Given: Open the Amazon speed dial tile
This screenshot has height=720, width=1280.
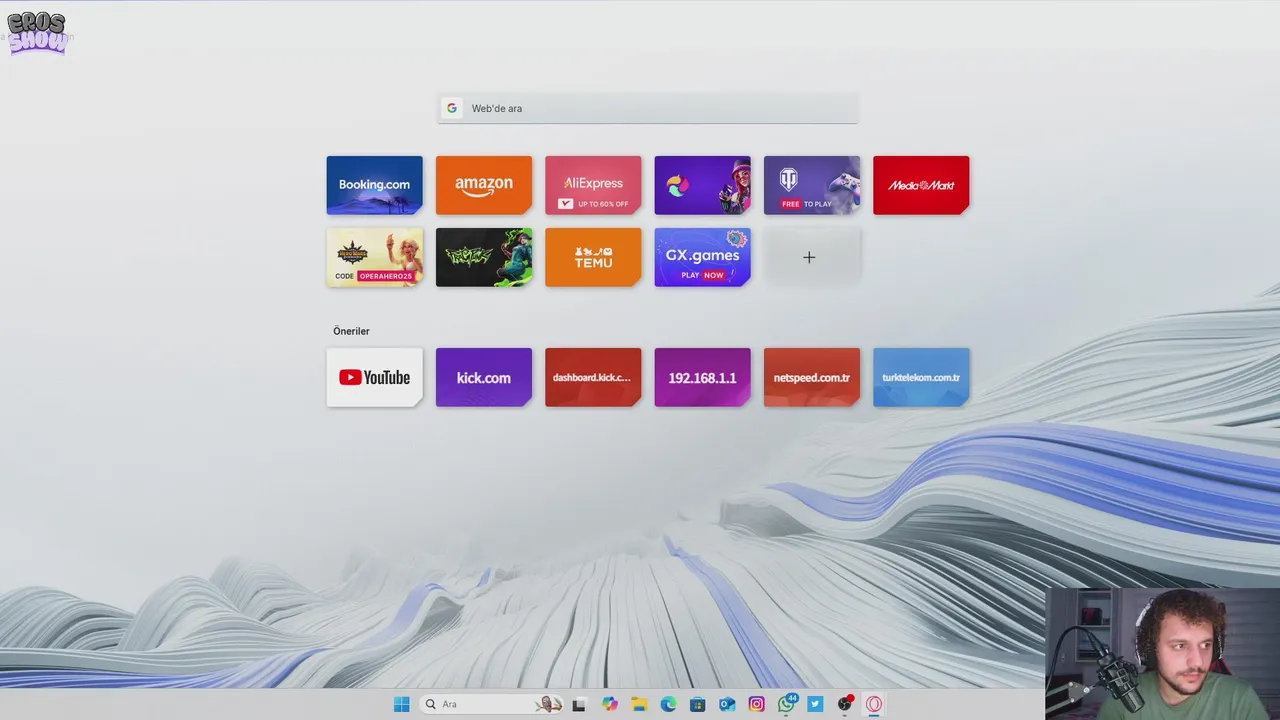Looking at the screenshot, I should click(x=484, y=185).
